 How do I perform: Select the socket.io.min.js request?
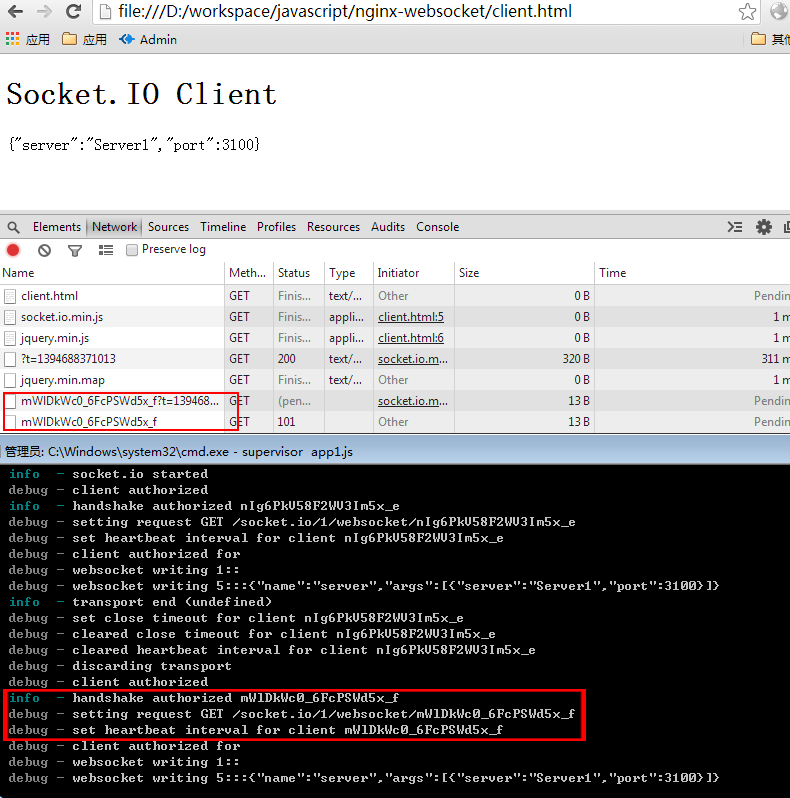395,317
